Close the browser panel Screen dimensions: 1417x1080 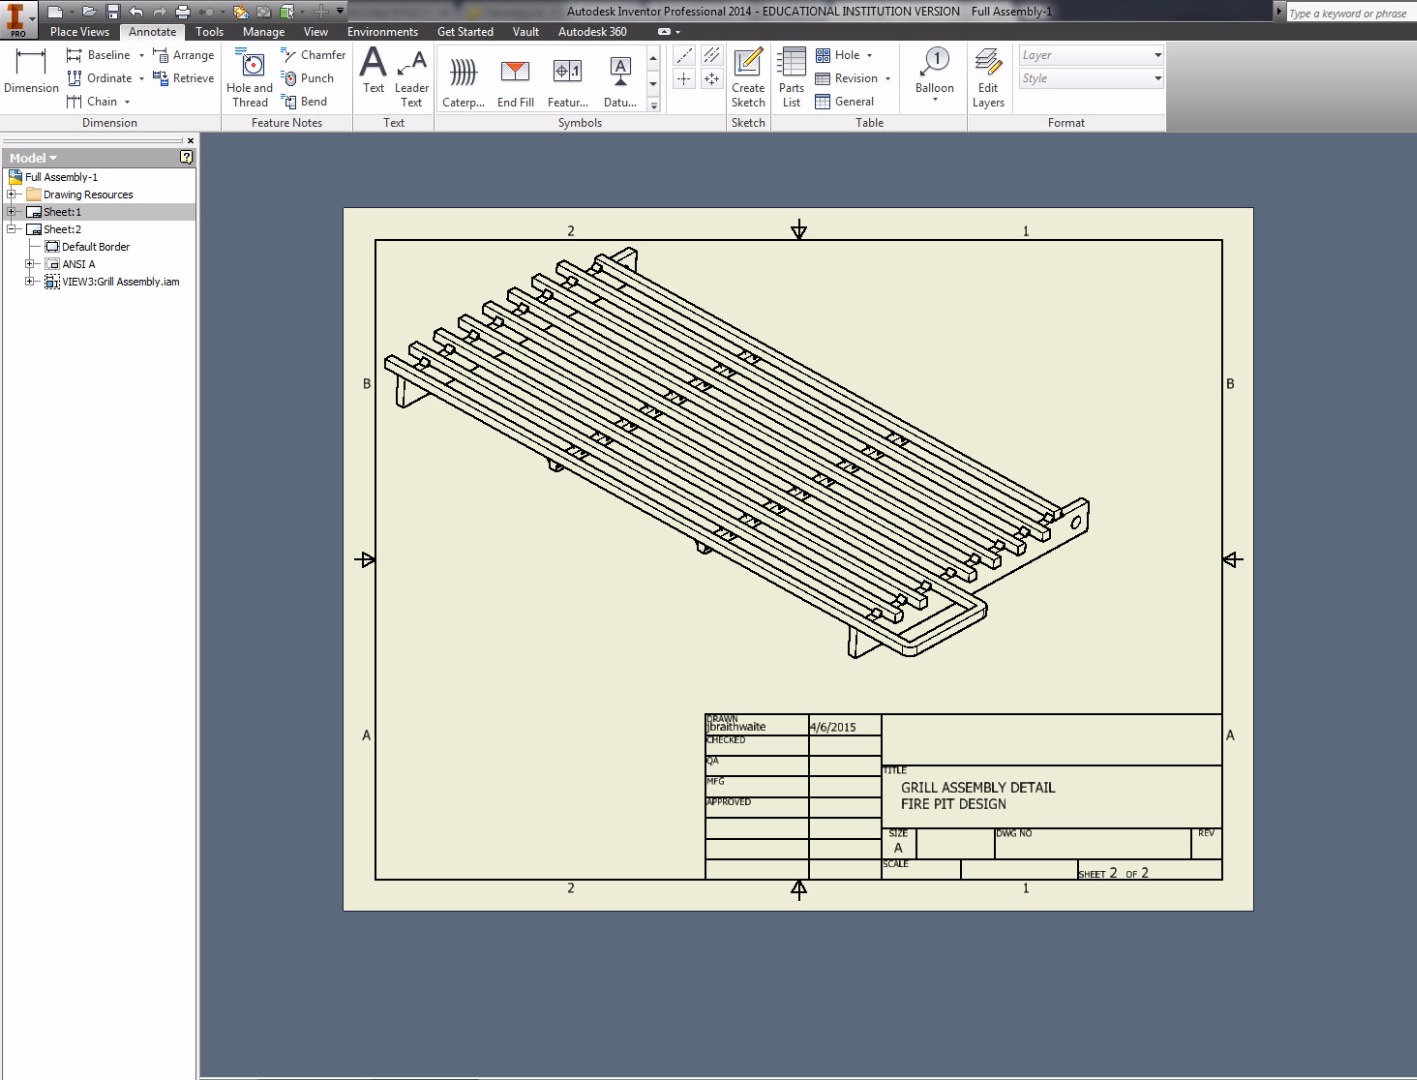point(190,141)
